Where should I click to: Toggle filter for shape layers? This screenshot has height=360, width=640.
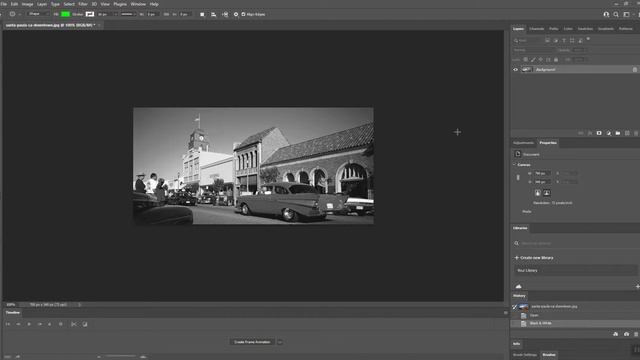point(572,40)
